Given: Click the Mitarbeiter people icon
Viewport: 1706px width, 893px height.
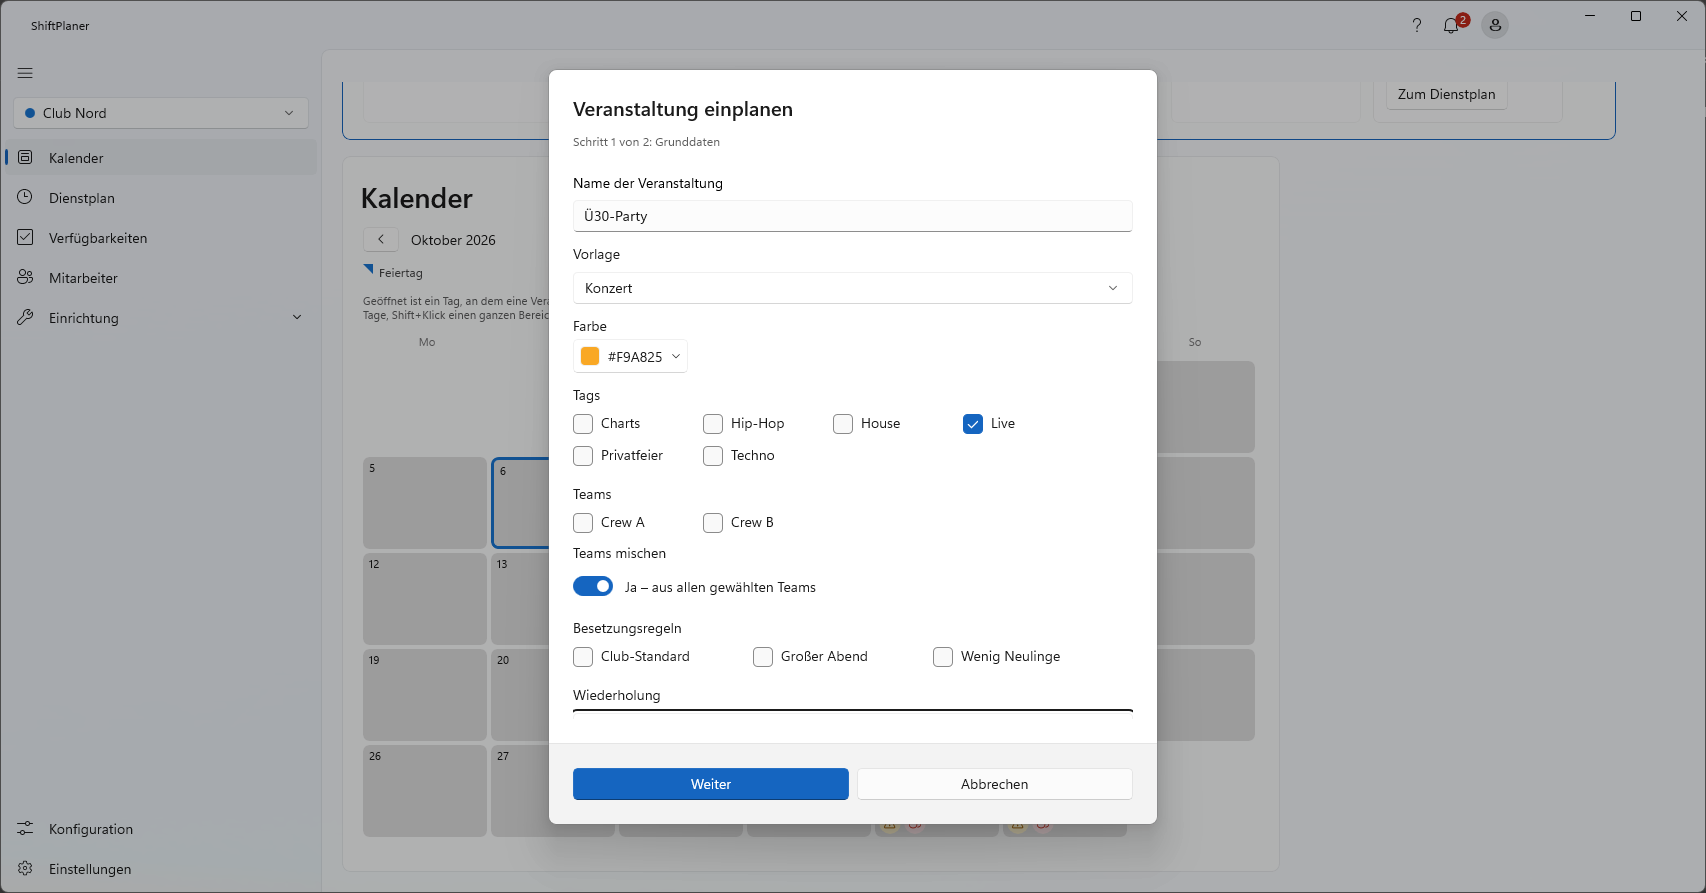Looking at the screenshot, I should [x=25, y=277].
